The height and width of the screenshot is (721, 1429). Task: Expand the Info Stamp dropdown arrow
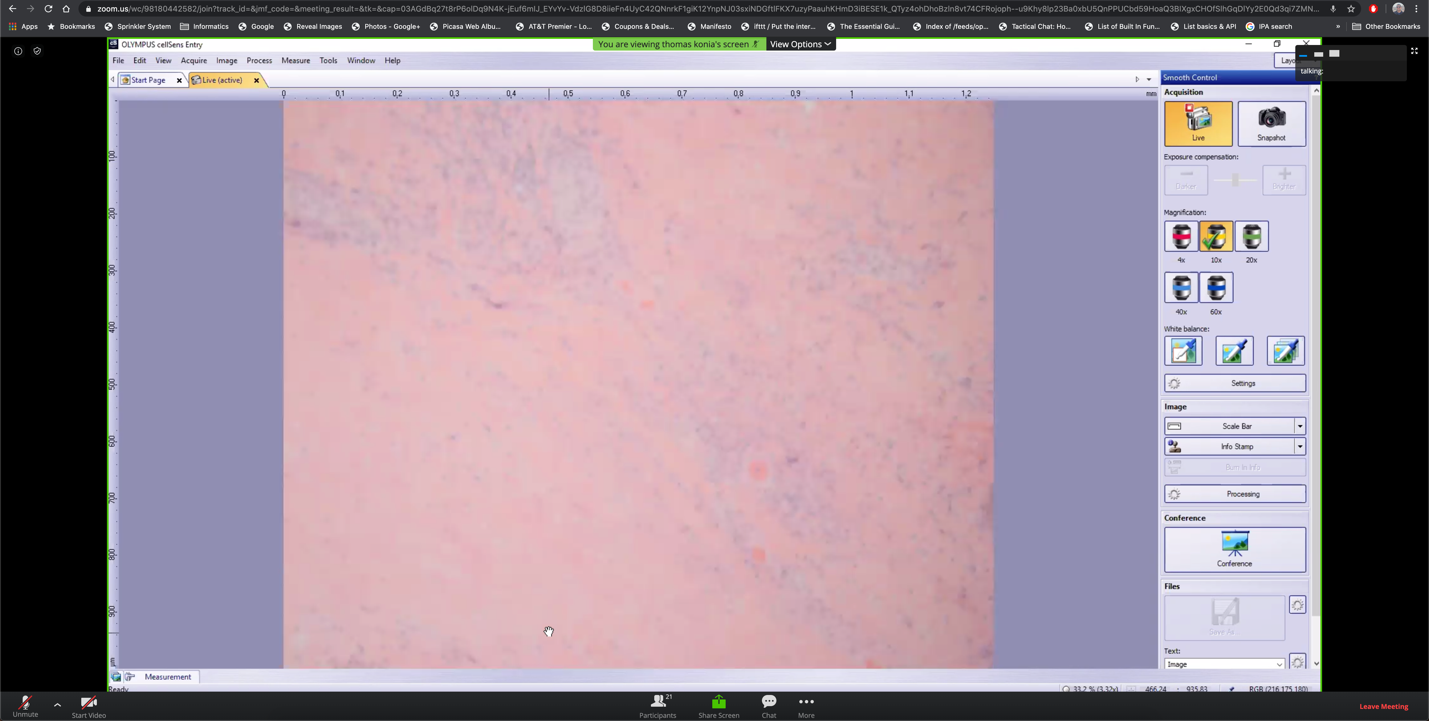pyautogui.click(x=1300, y=446)
